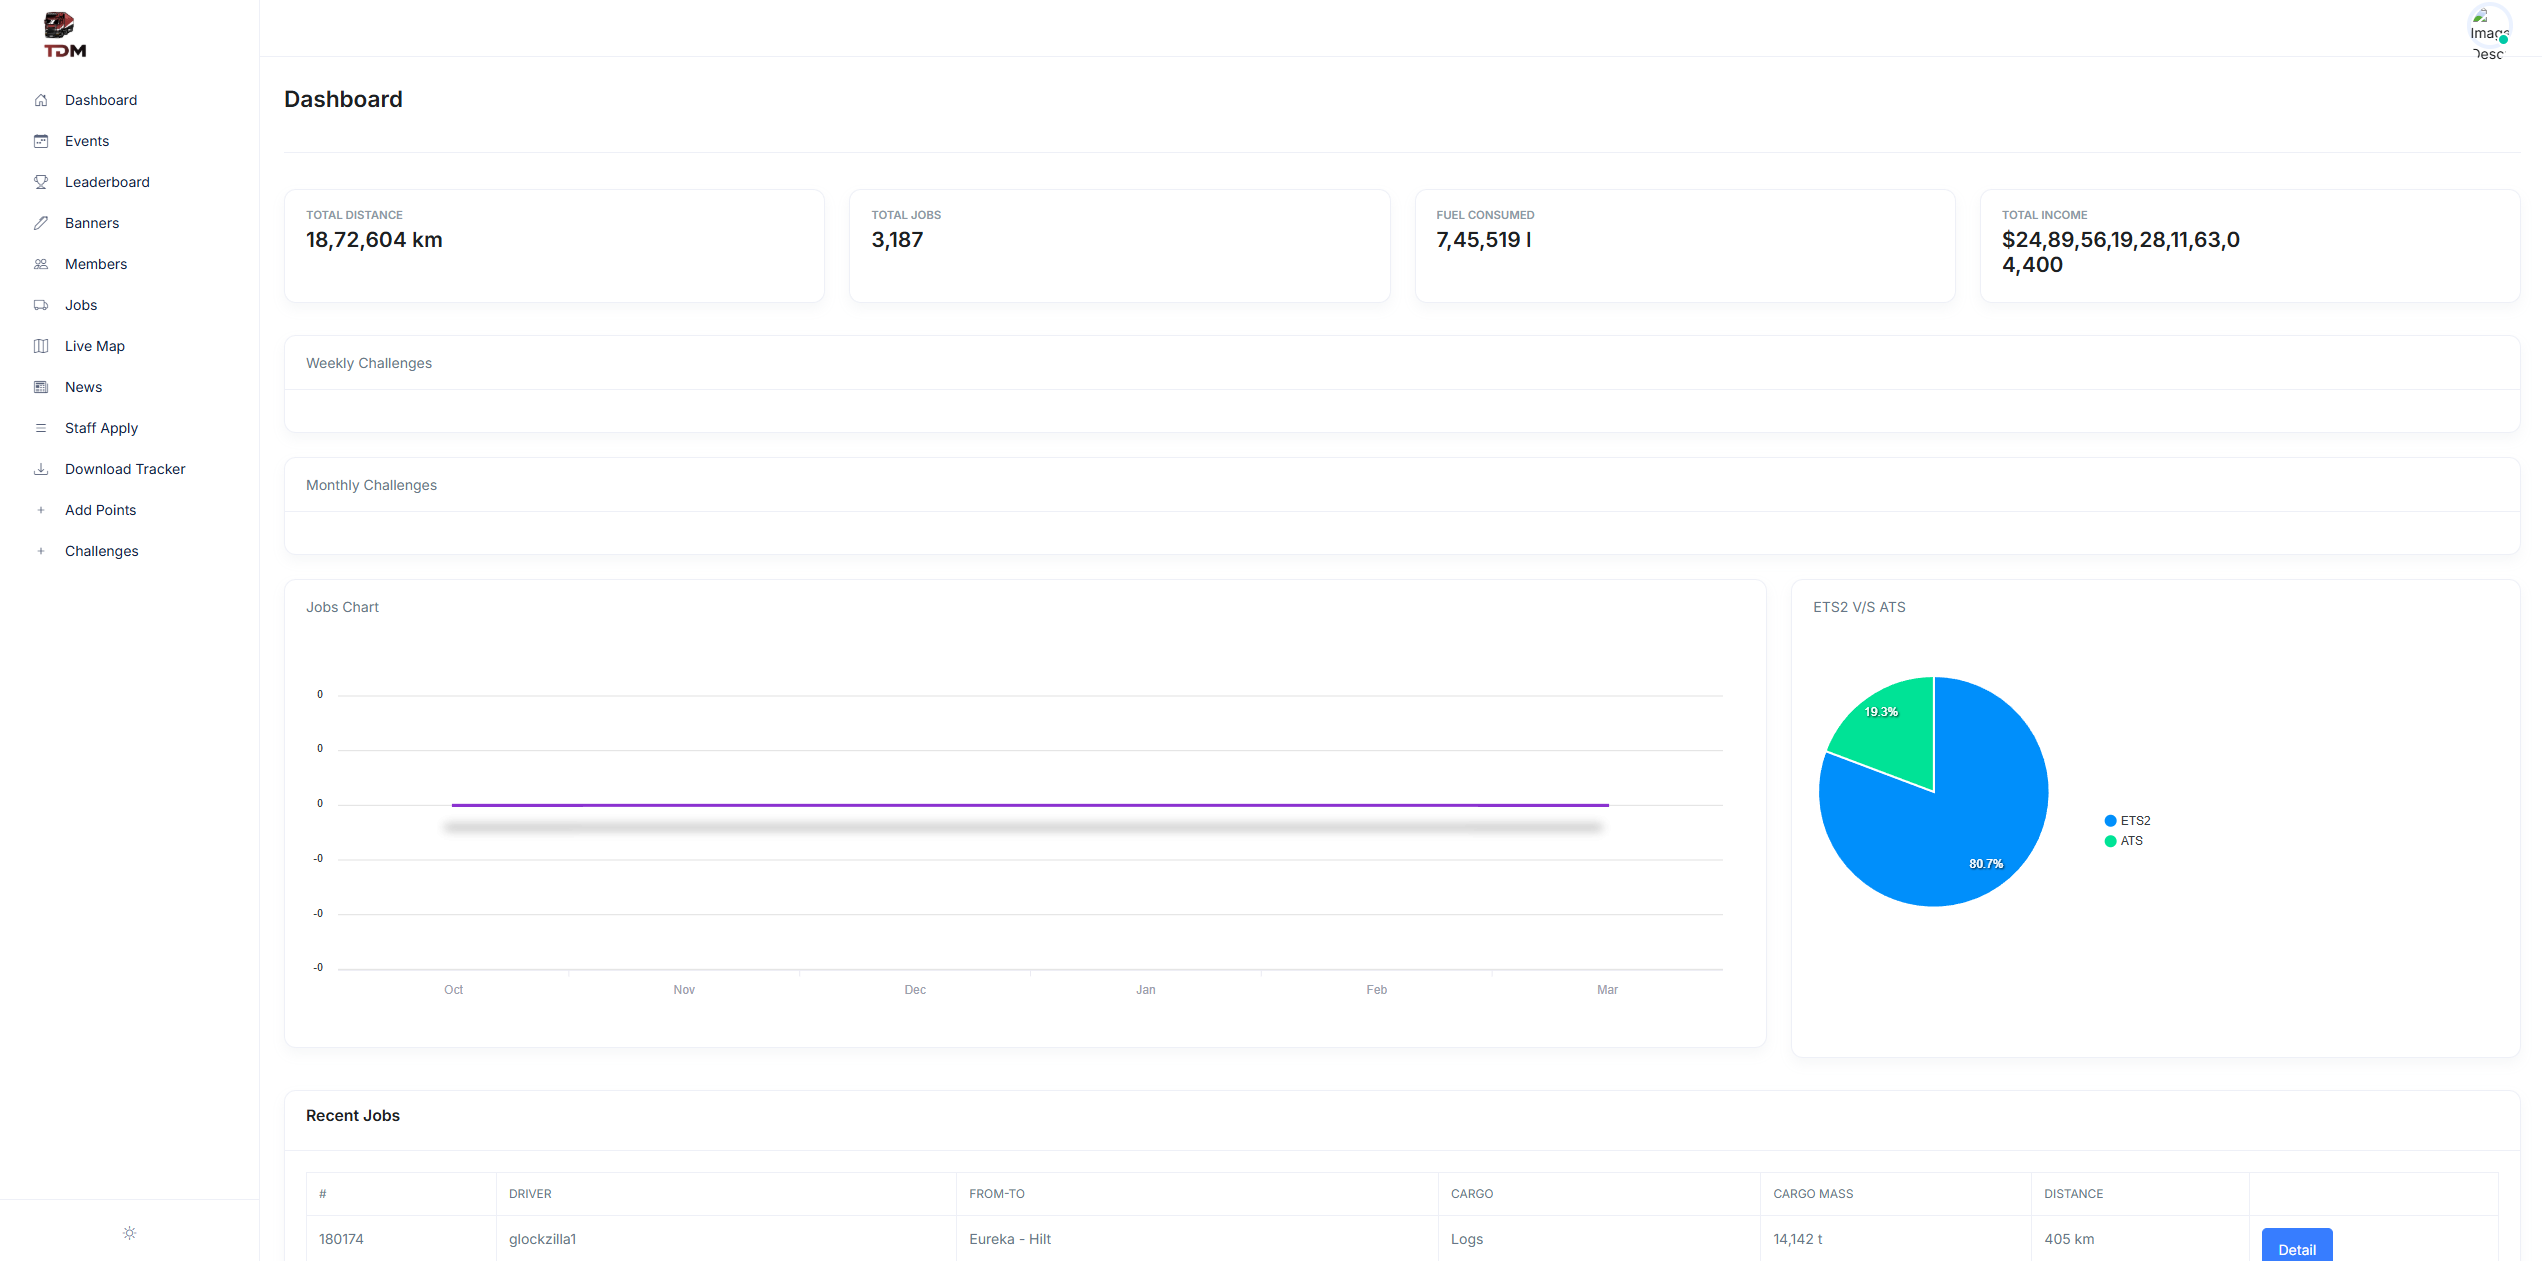
Task: Toggle the light/dark theme sun icon
Action: (129, 1233)
